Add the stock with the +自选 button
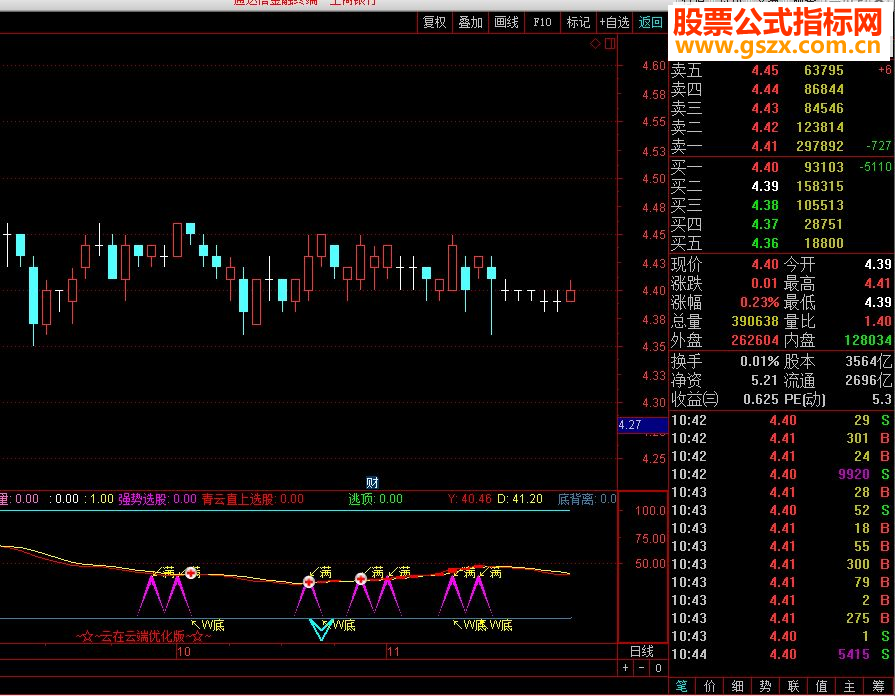 [x=614, y=22]
